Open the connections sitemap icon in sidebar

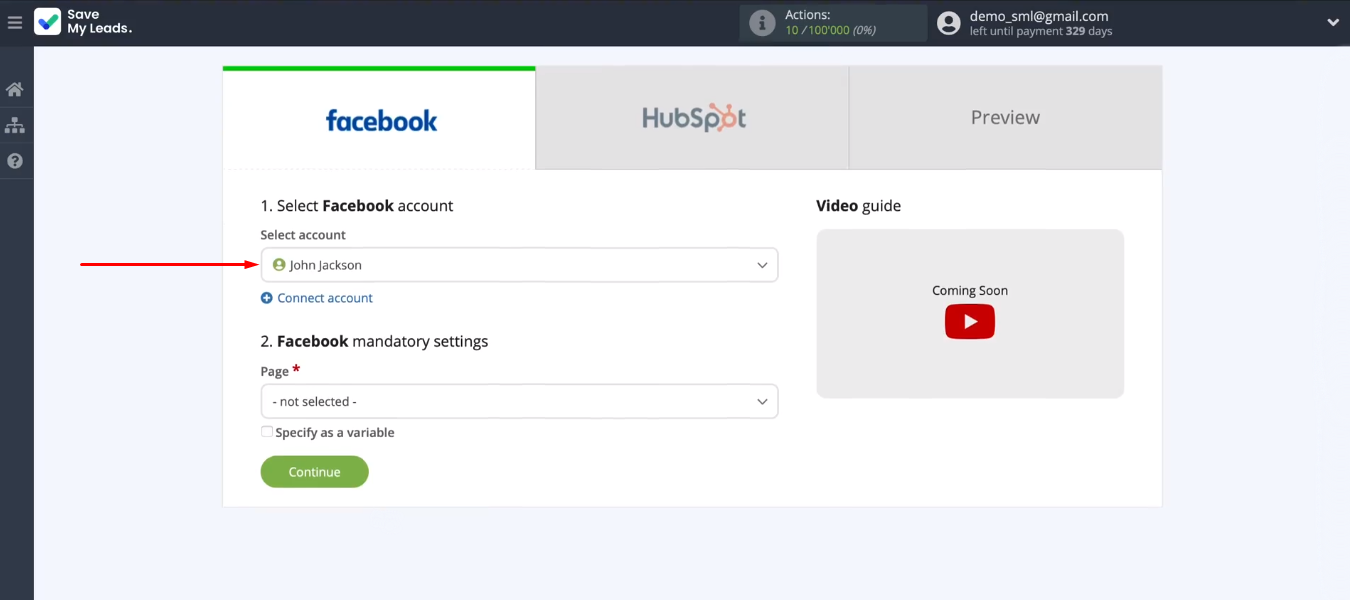(15, 126)
